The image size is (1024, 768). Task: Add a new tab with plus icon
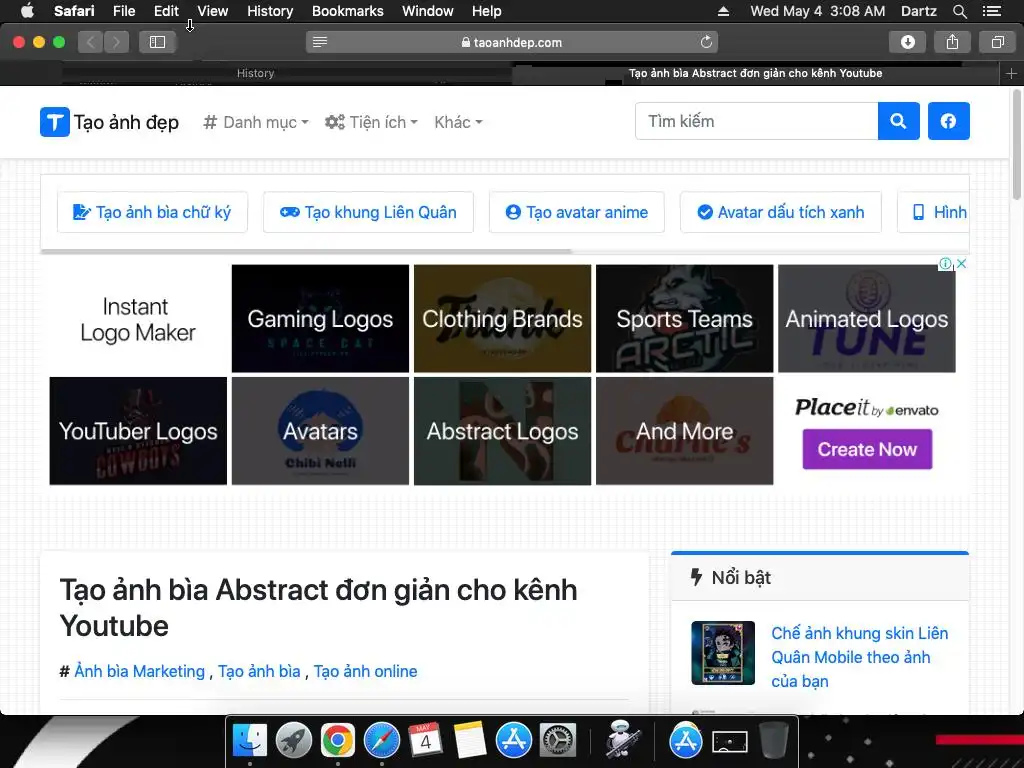click(x=1011, y=74)
